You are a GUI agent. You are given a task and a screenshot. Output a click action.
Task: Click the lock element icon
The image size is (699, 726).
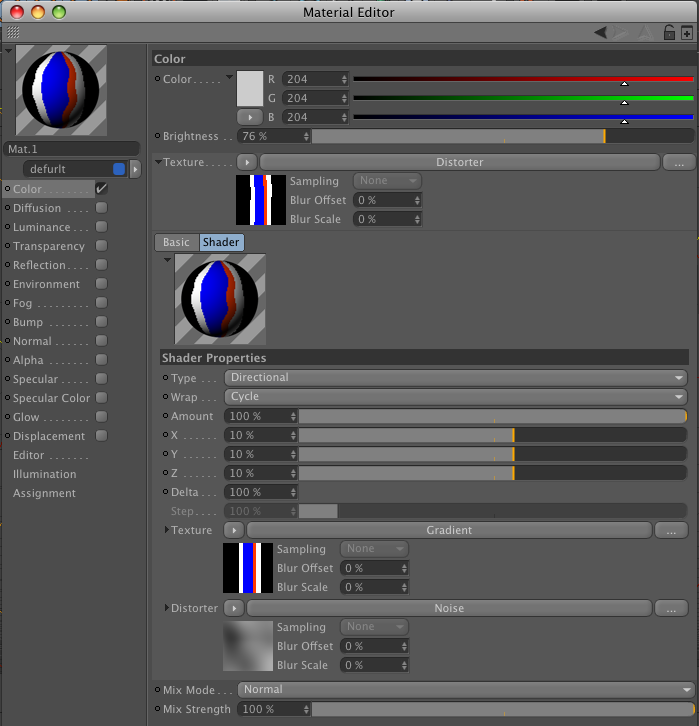click(x=670, y=33)
